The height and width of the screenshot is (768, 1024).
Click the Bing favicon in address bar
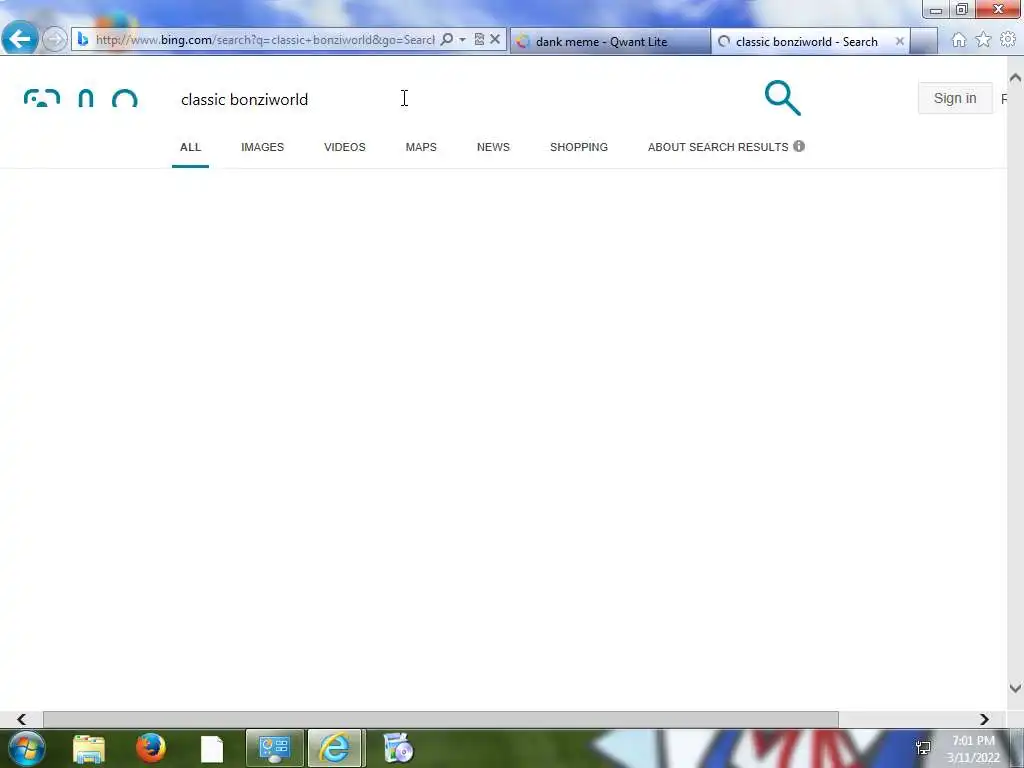pos(83,40)
